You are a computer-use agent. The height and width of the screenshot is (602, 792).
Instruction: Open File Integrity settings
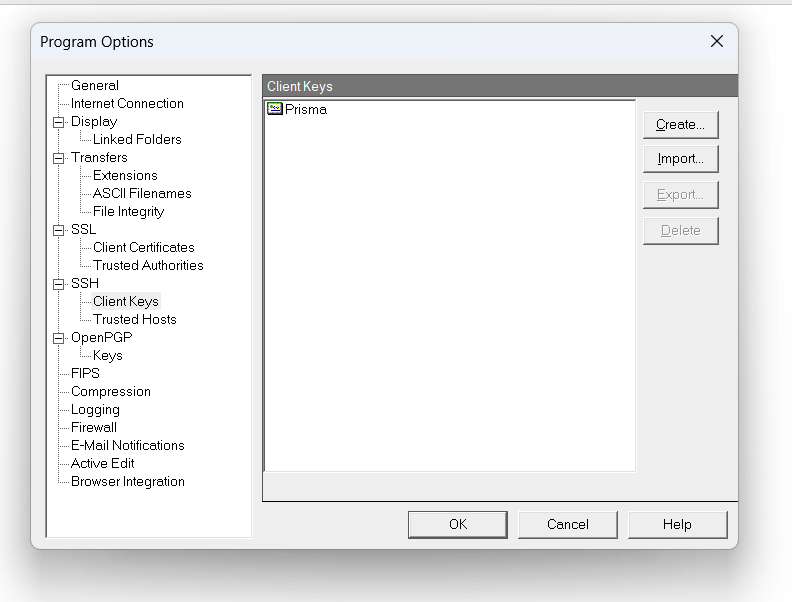tap(128, 212)
